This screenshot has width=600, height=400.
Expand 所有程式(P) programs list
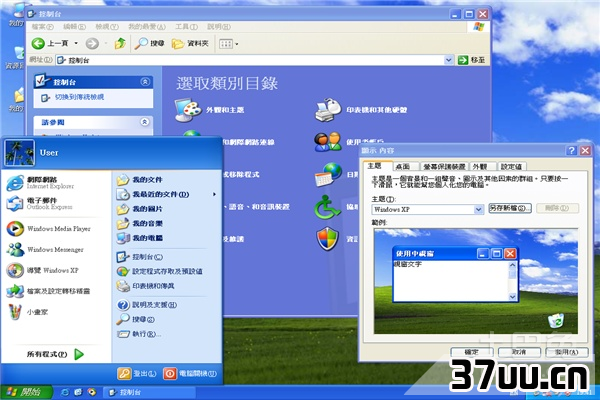(55, 354)
